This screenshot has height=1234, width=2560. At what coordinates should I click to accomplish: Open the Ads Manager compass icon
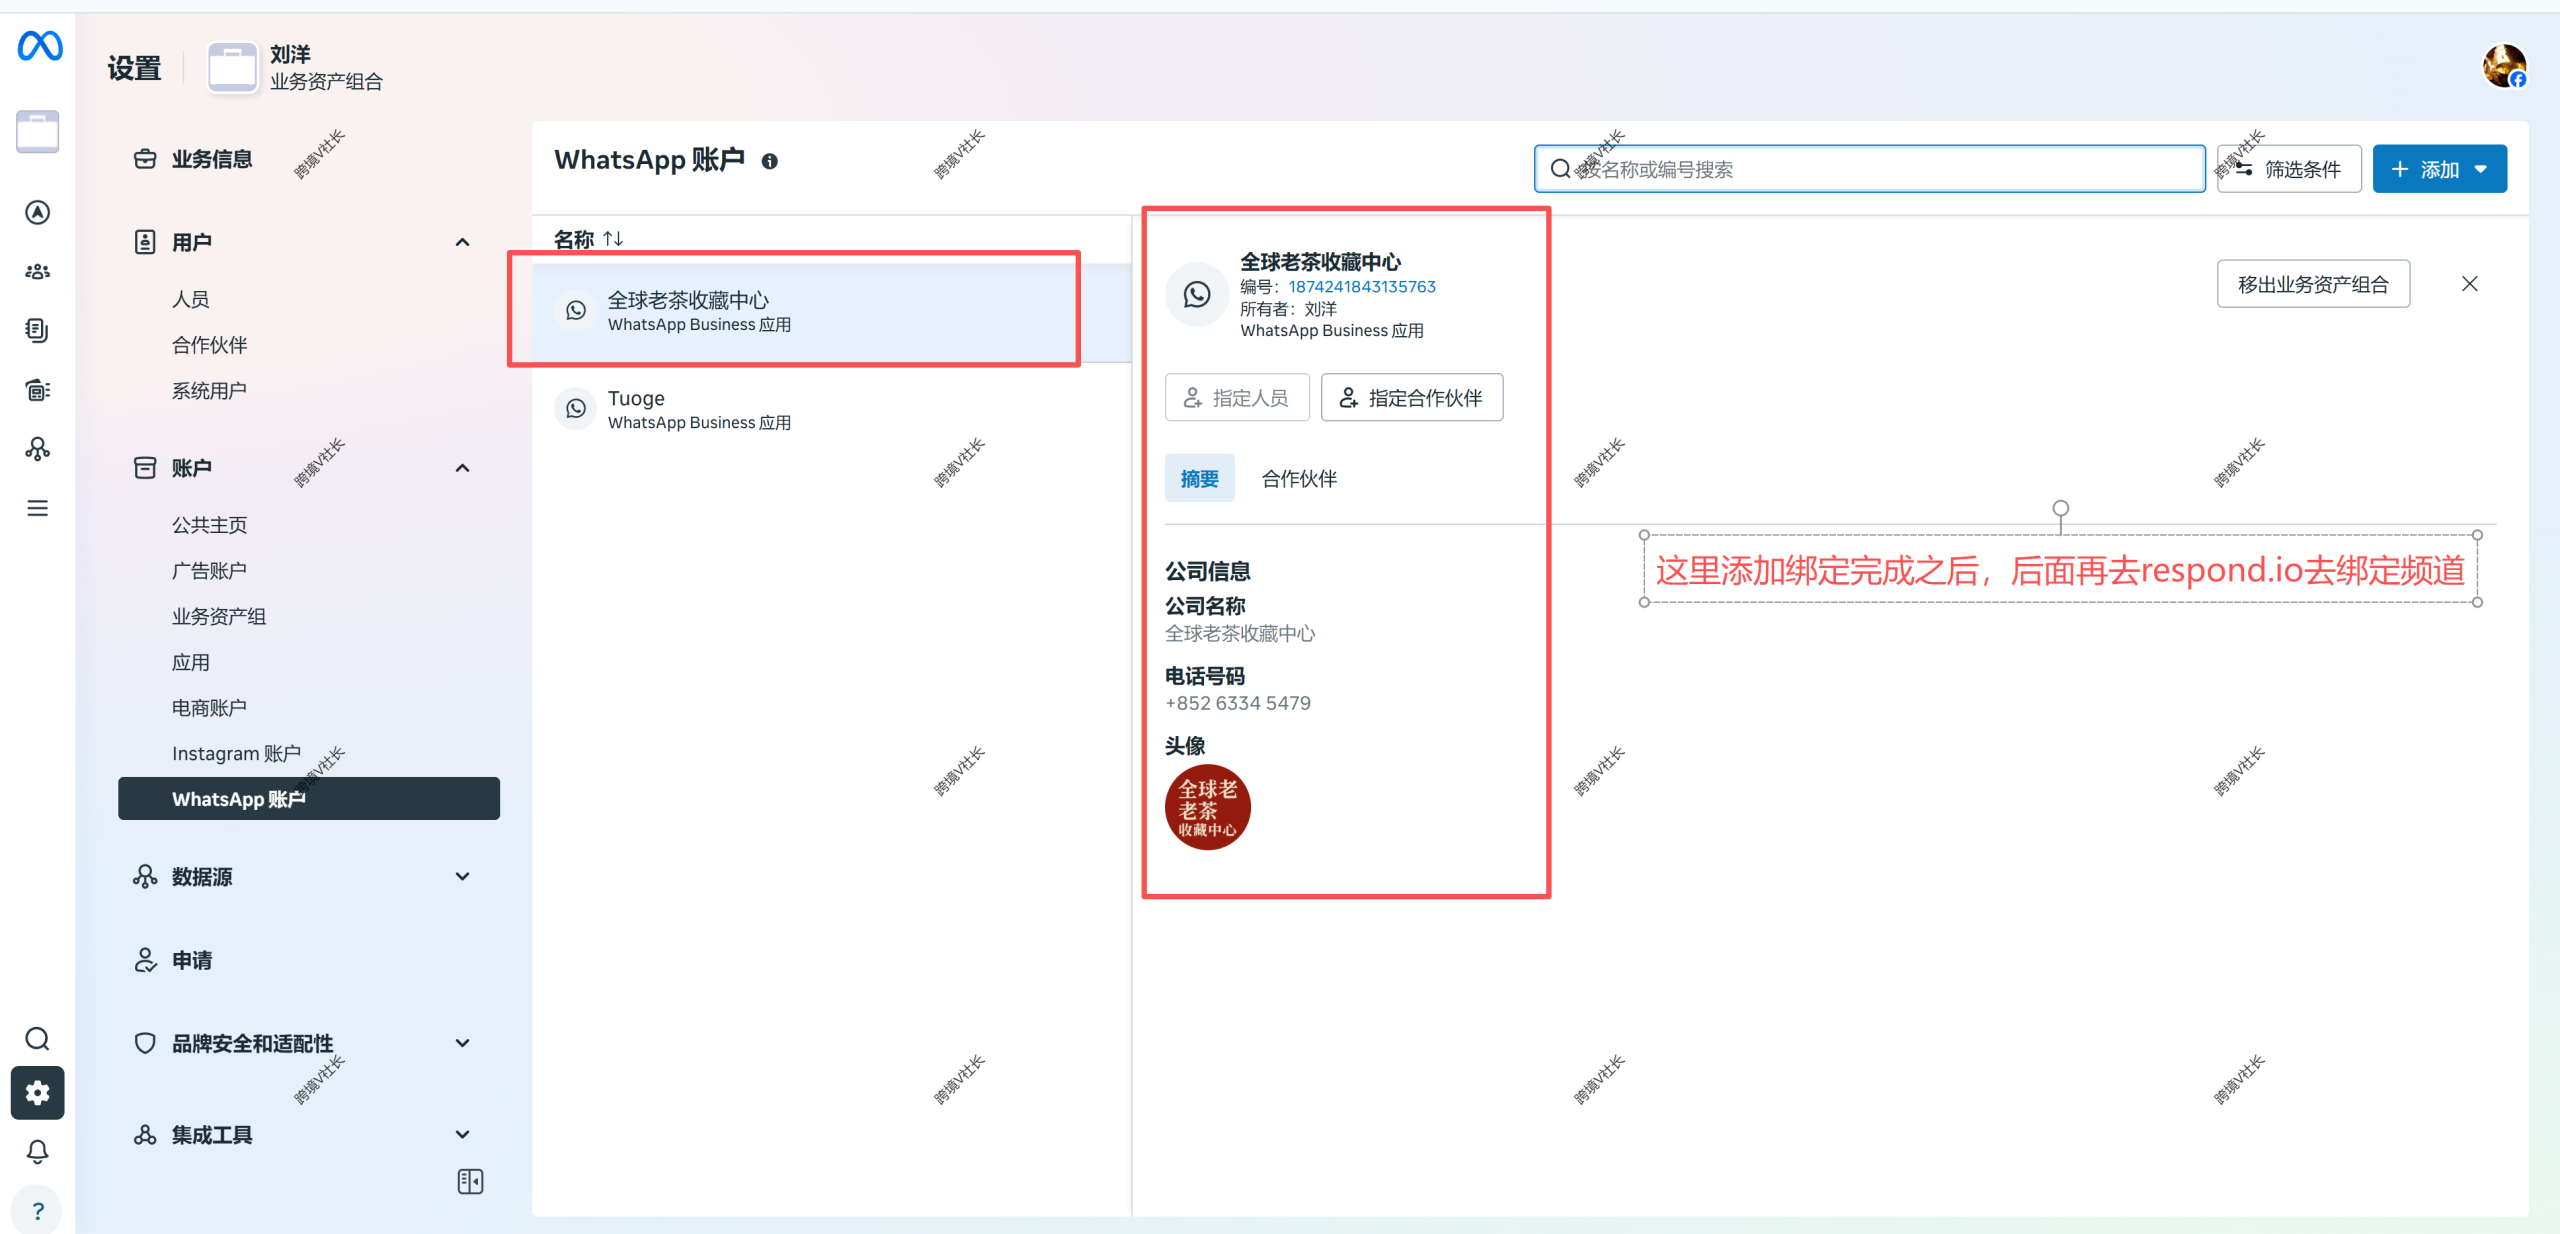point(38,212)
